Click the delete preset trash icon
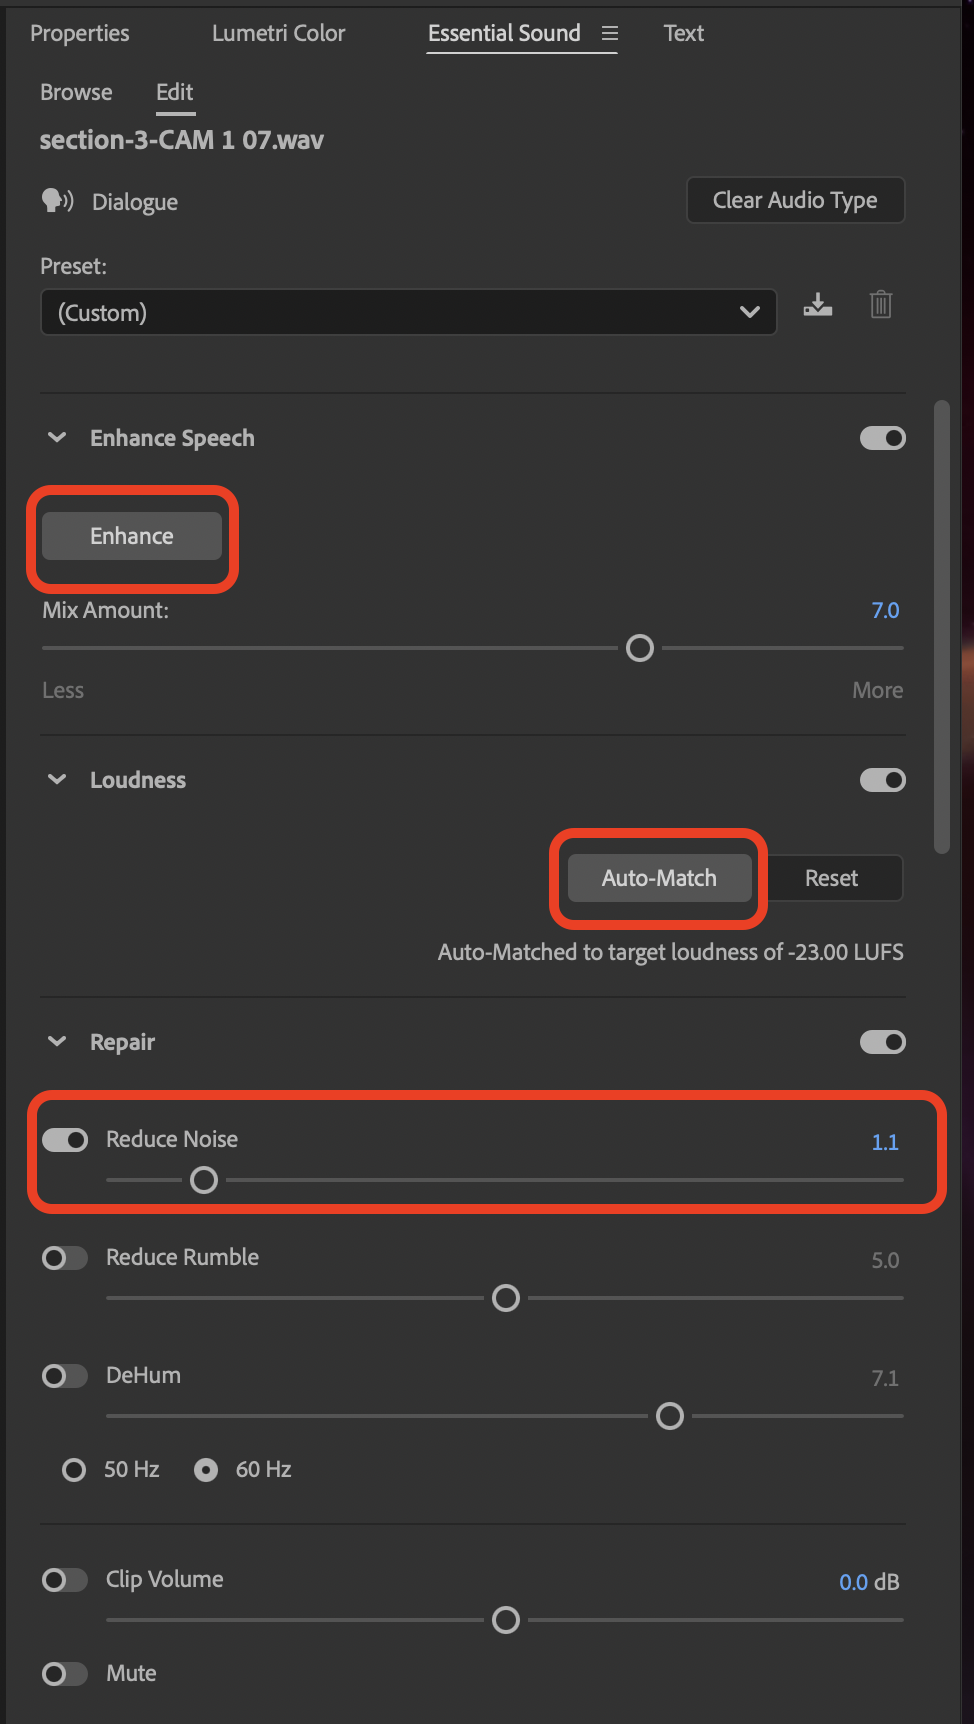Screen dimensions: 974x1724 (880, 305)
